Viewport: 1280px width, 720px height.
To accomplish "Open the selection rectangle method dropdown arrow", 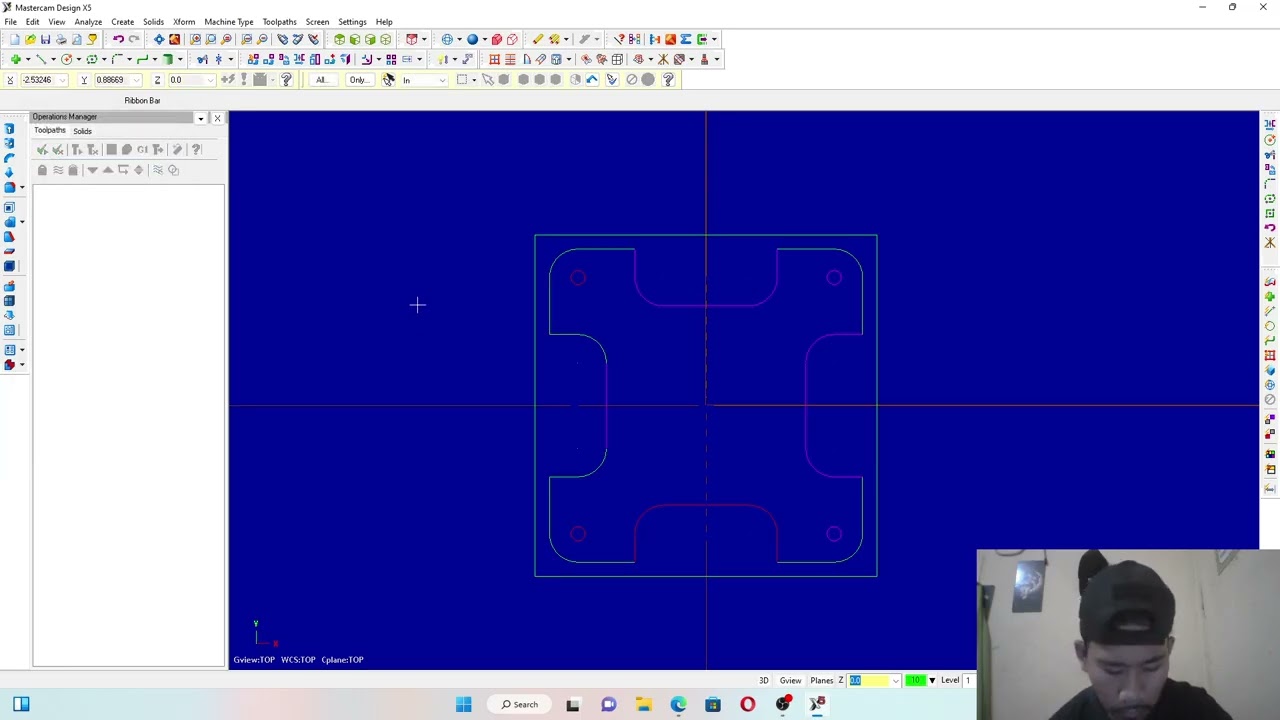I will (x=474, y=80).
